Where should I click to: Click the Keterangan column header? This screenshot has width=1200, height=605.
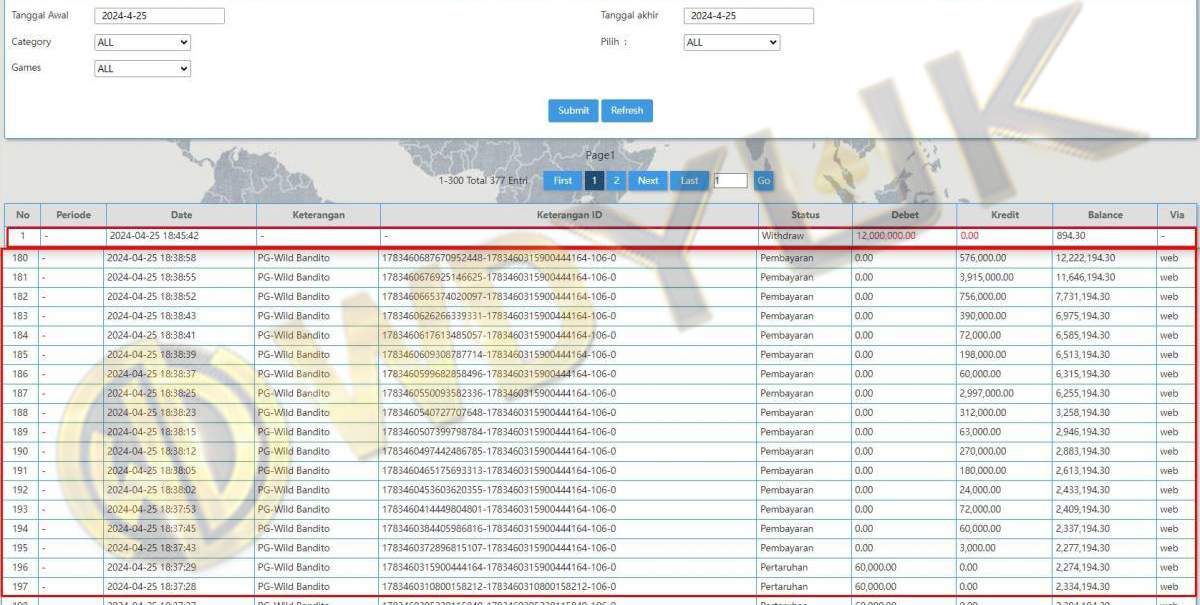318,215
